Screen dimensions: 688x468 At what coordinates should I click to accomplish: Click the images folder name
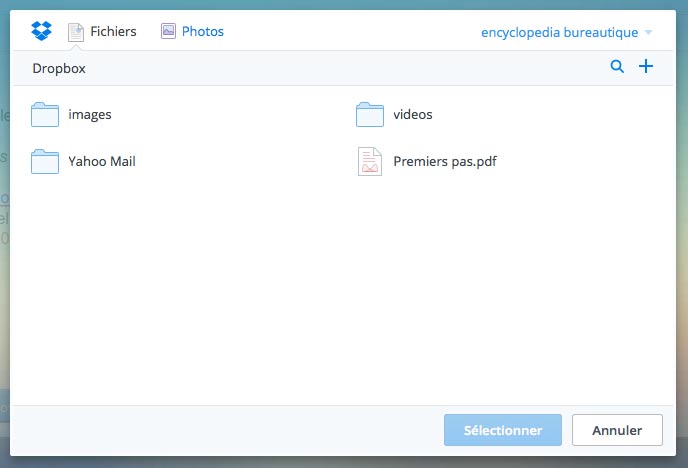(90, 115)
